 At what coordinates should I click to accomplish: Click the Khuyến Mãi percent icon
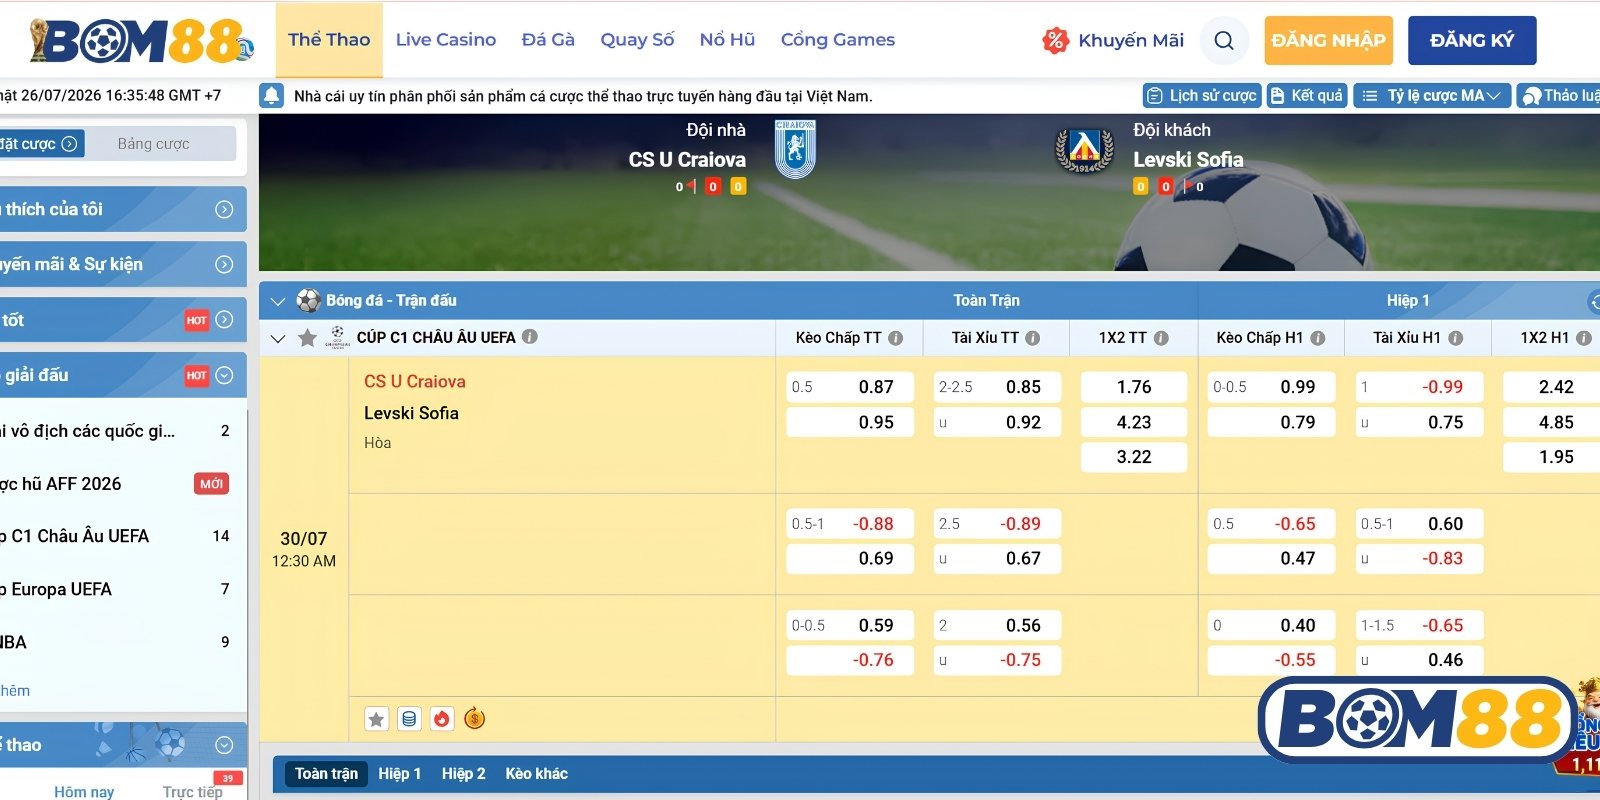[x=1055, y=41]
